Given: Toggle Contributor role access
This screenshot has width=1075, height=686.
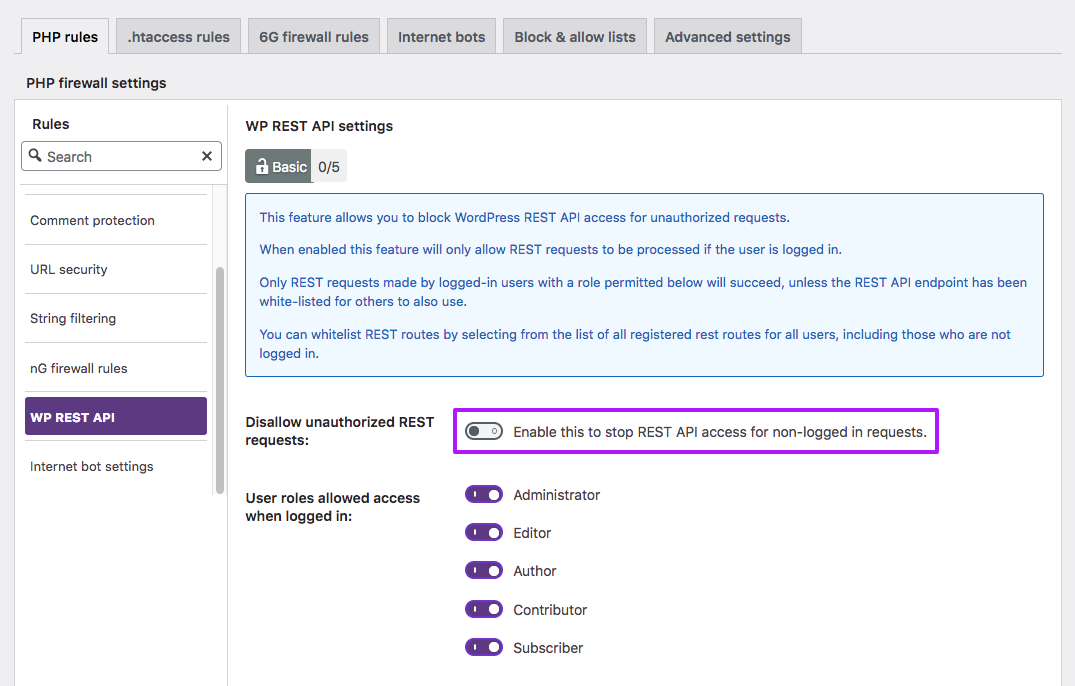Looking at the screenshot, I should coord(483,610).
